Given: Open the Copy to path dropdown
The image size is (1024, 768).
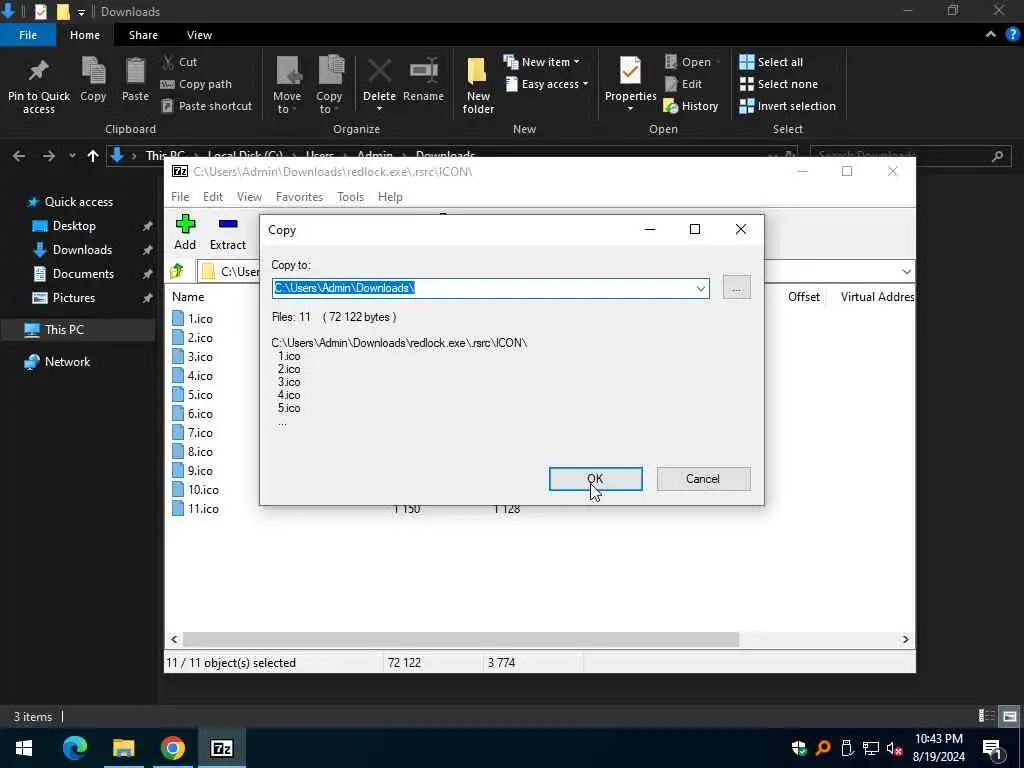Looking at the screenshot, I should click(x=700, y=288).
